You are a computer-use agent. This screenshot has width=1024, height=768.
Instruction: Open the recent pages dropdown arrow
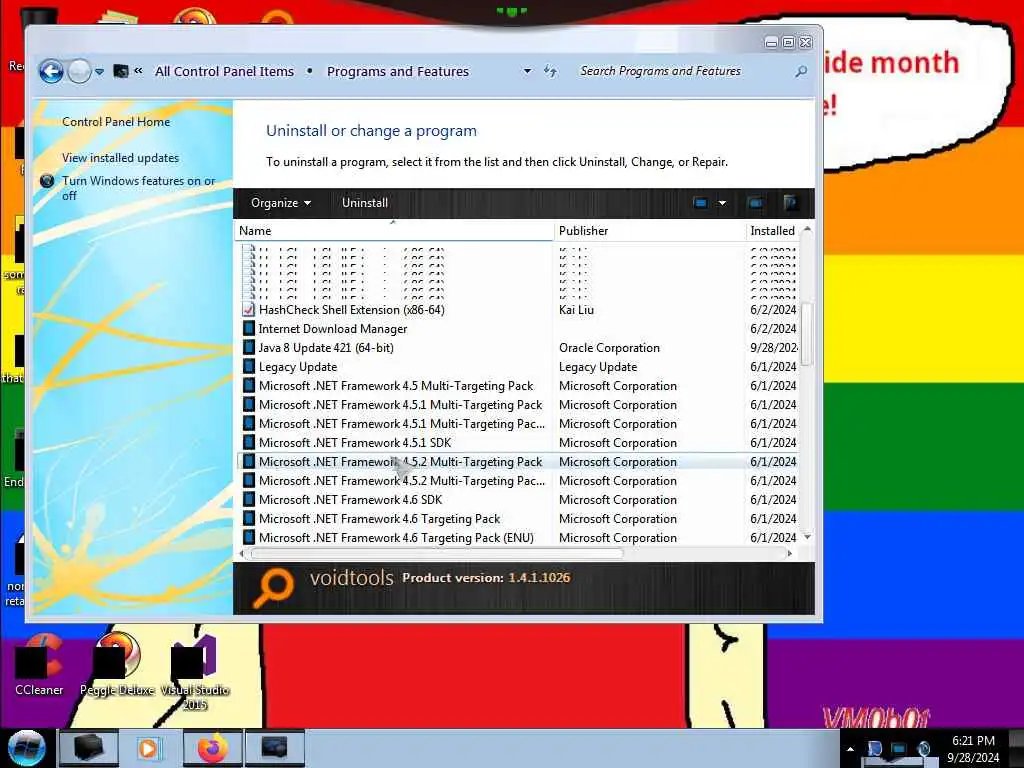pos(99,71)
